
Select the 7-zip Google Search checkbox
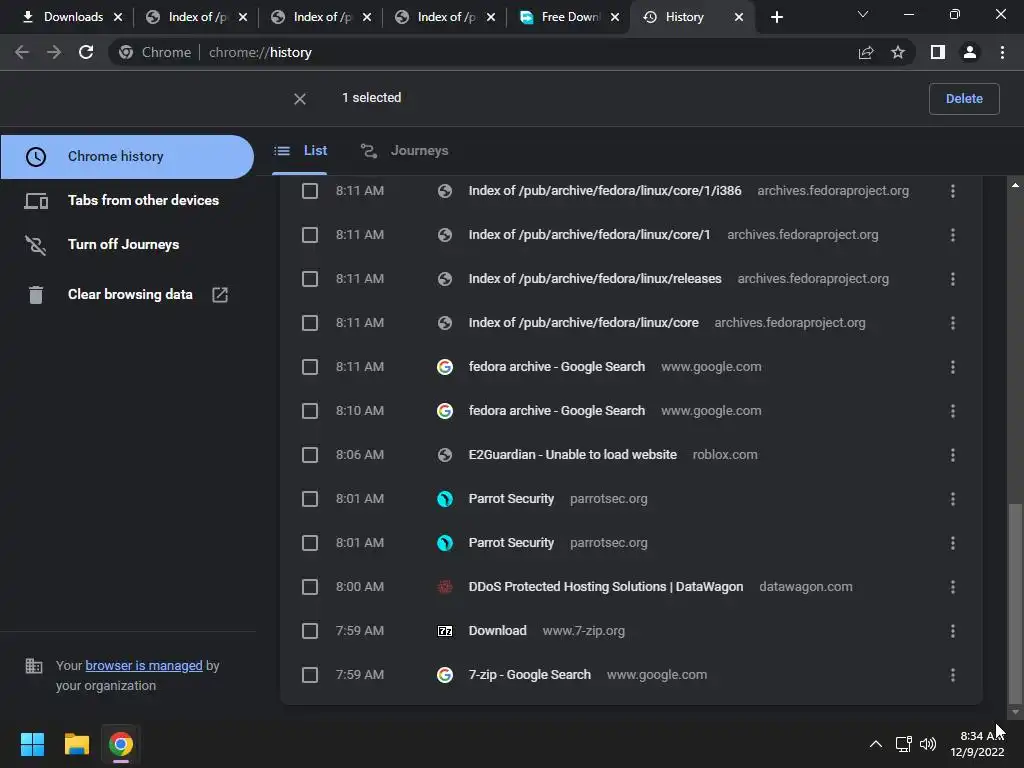[310, 675]
